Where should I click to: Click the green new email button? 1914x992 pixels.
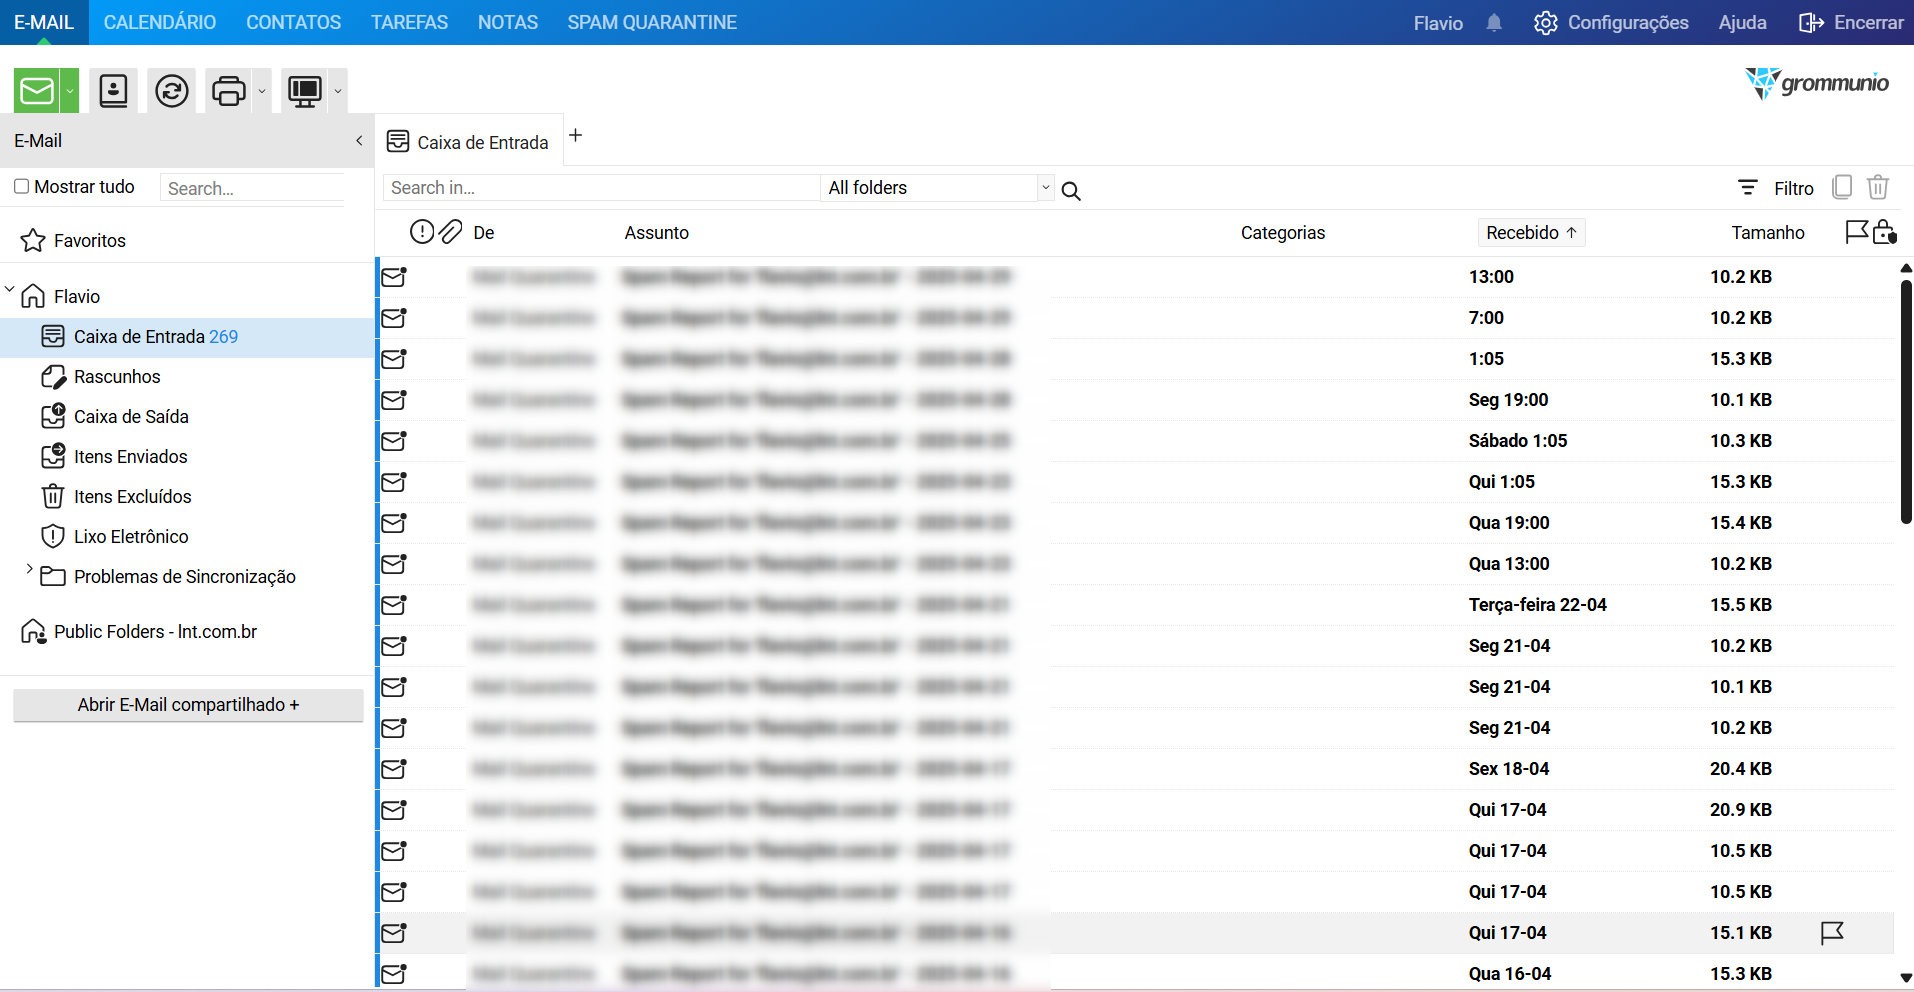coord(37,91)
